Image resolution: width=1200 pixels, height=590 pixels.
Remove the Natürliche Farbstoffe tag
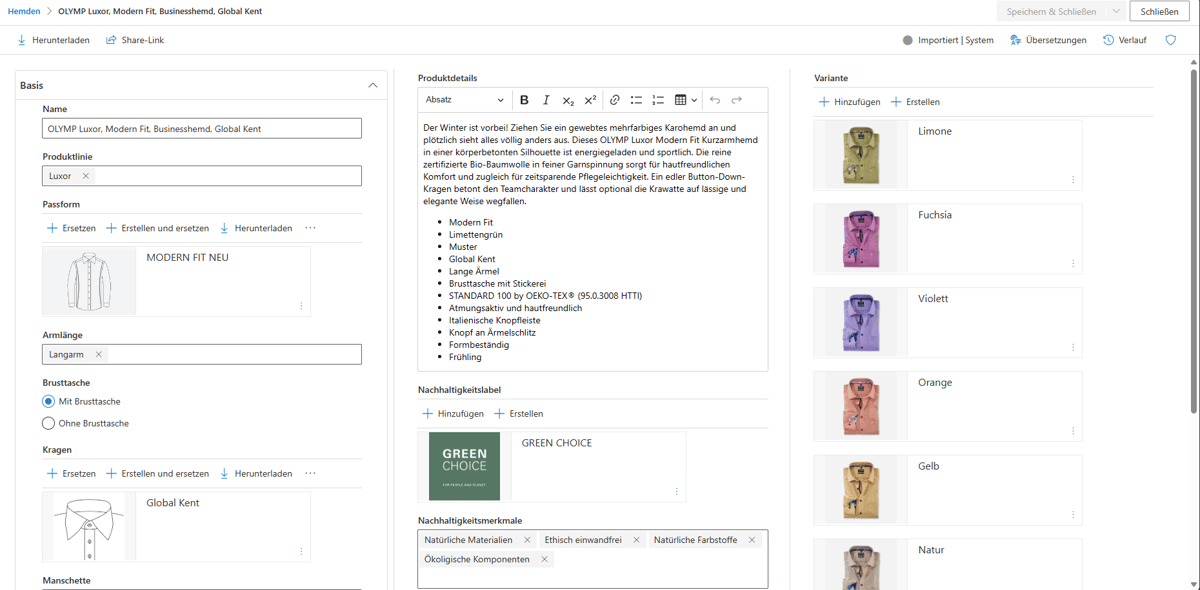pos(752,540)
